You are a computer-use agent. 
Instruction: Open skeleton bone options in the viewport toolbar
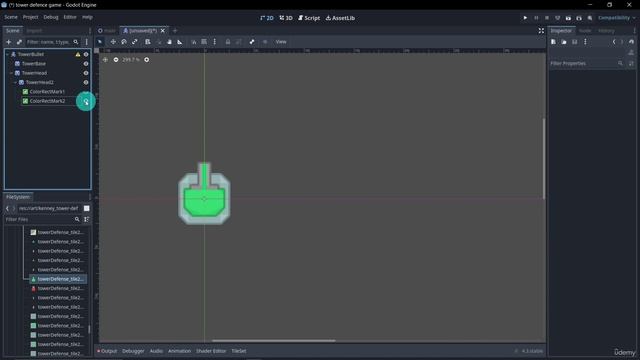coord(252,42)
